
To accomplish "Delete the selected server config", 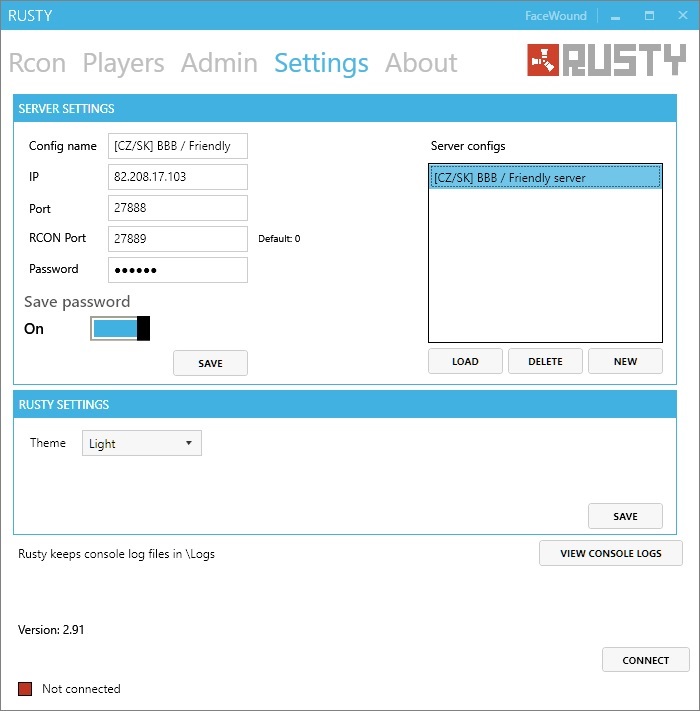I will click(545, 361).
